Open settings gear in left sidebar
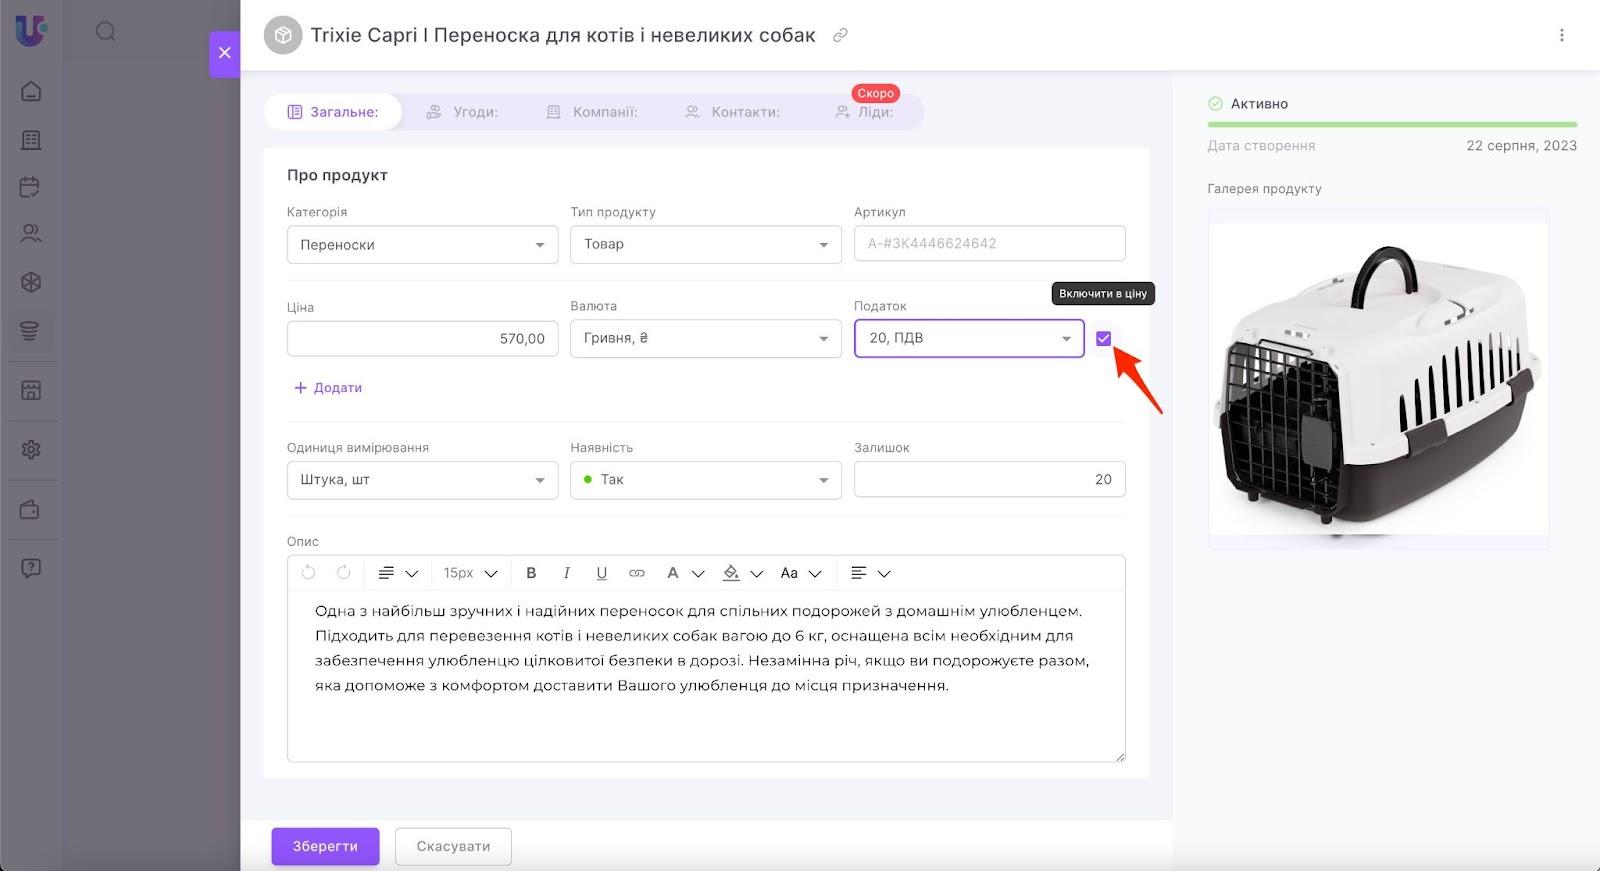This screenshot has height=871, width=1600. click(x=31, y=450)
